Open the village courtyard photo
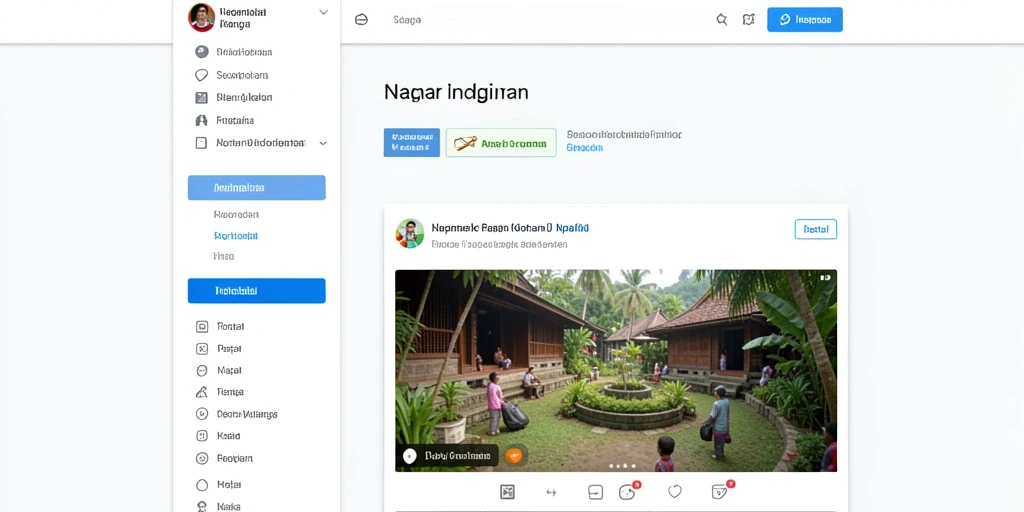This screenshot has width=1024, height=512. click(616, 371)
